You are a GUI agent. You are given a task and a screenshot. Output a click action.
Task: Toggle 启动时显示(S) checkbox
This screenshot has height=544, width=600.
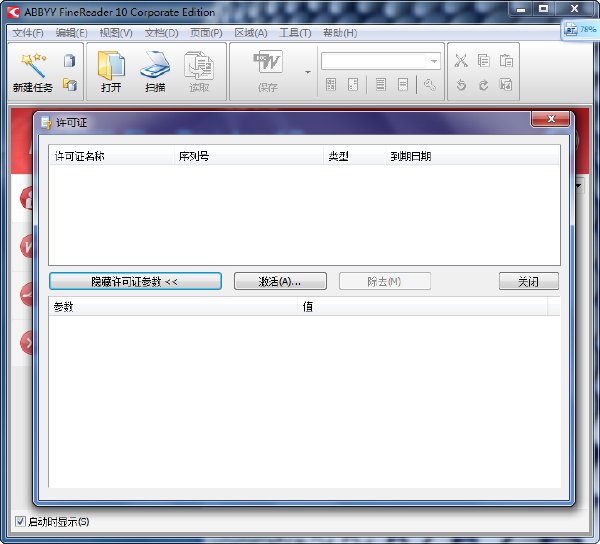click(20, 521)
